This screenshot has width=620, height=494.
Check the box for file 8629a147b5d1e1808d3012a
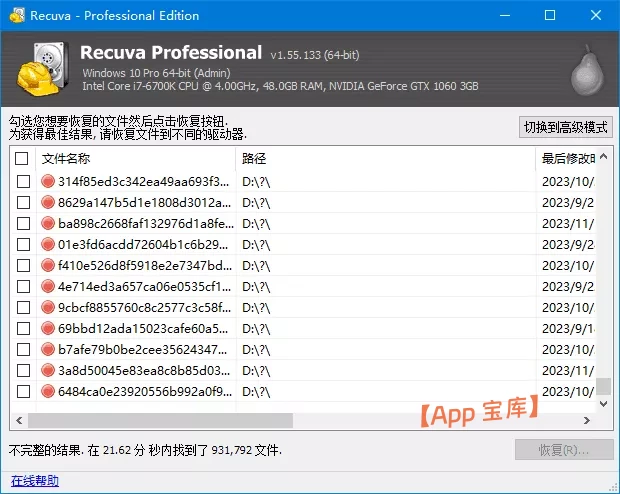pyautogui.click(x=23, y=203)
